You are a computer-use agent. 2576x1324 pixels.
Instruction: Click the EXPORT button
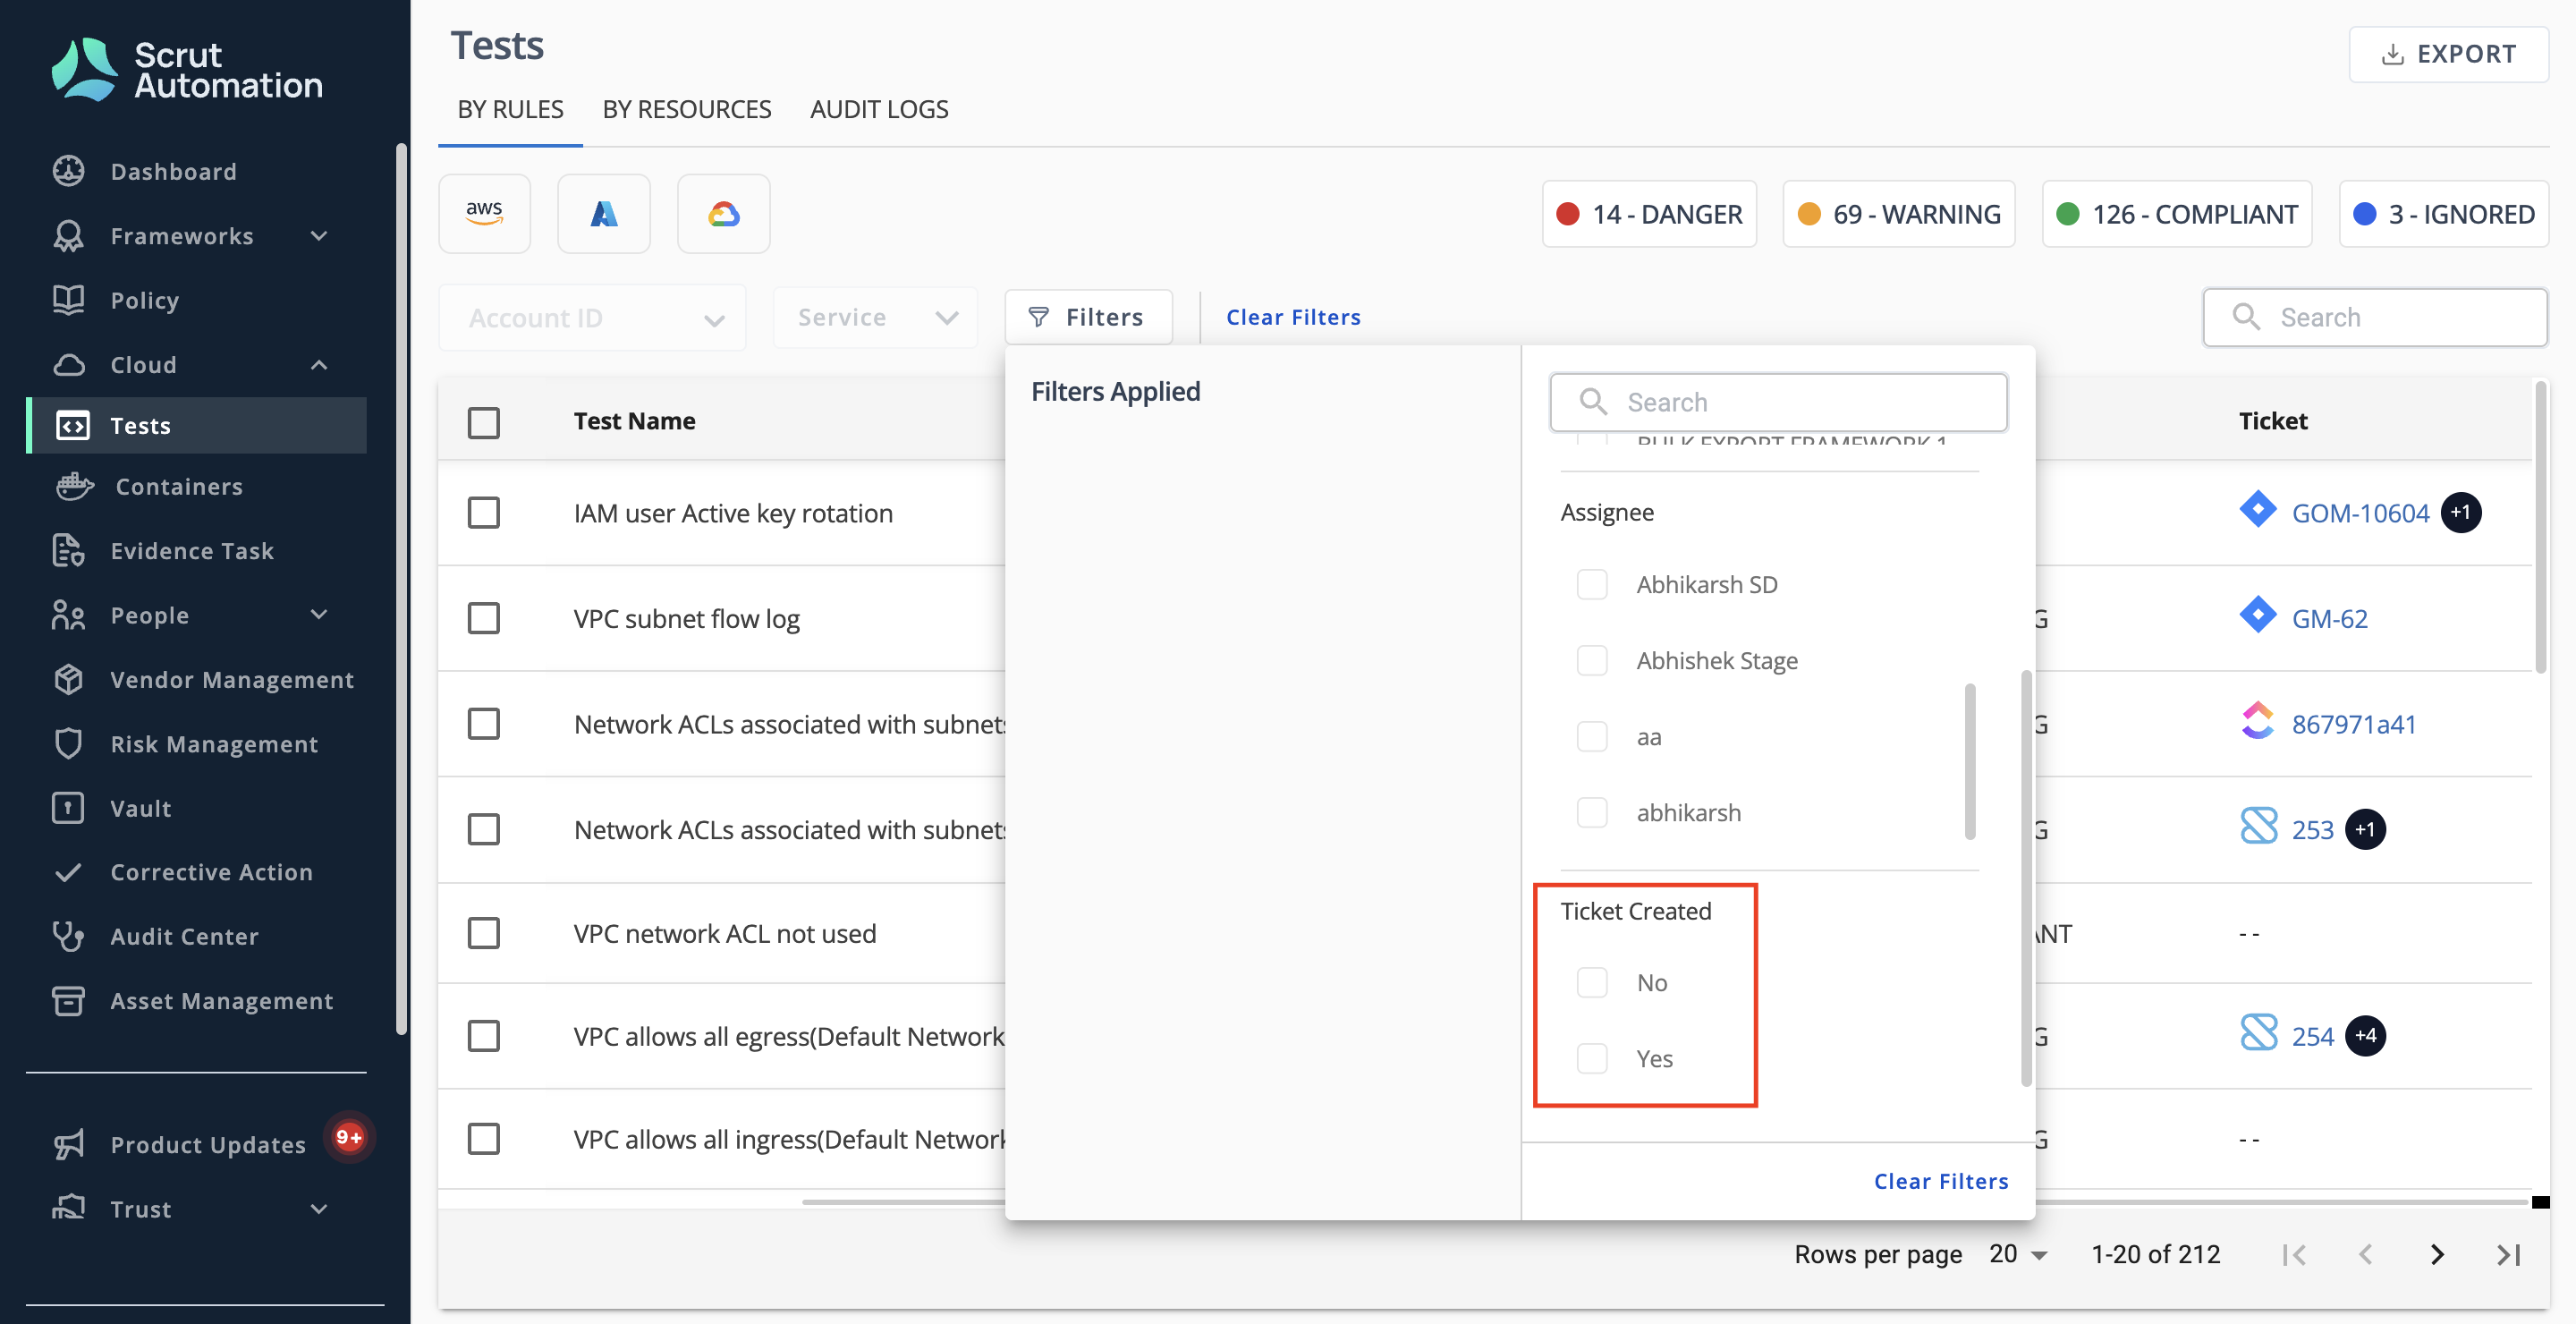coord(2448,54)
